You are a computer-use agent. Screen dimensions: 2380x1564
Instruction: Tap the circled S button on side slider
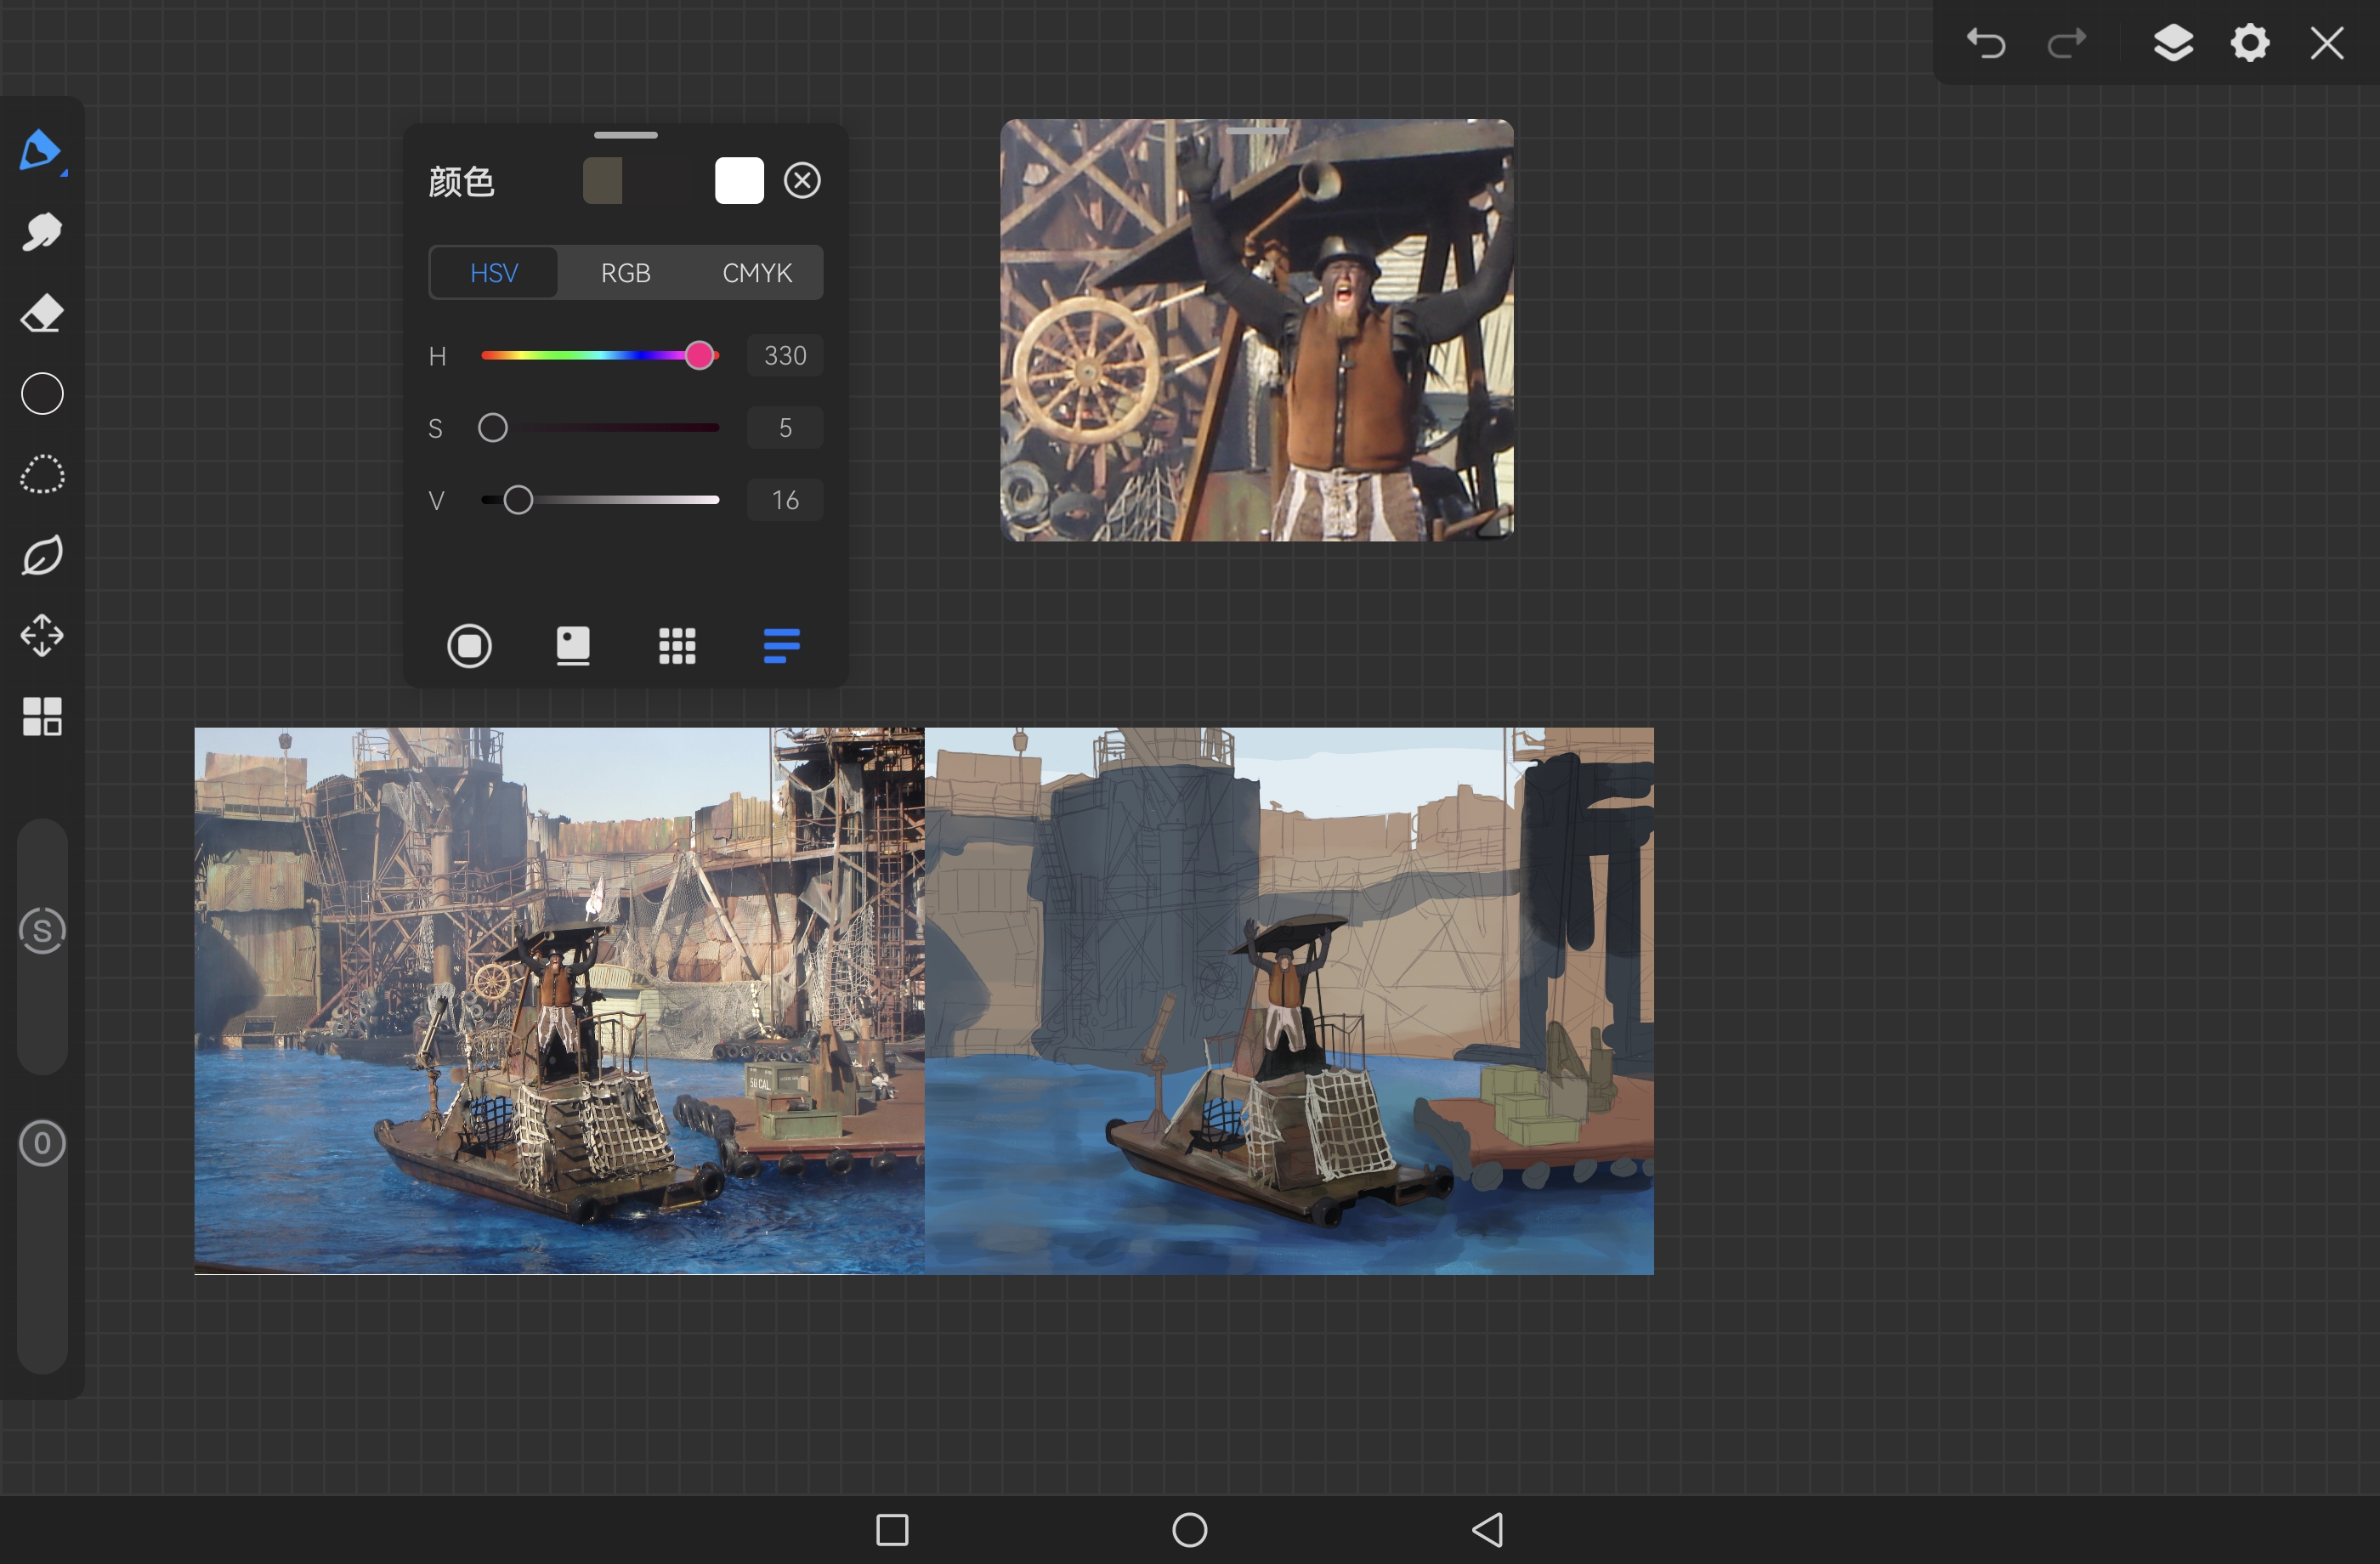point(42,931)
